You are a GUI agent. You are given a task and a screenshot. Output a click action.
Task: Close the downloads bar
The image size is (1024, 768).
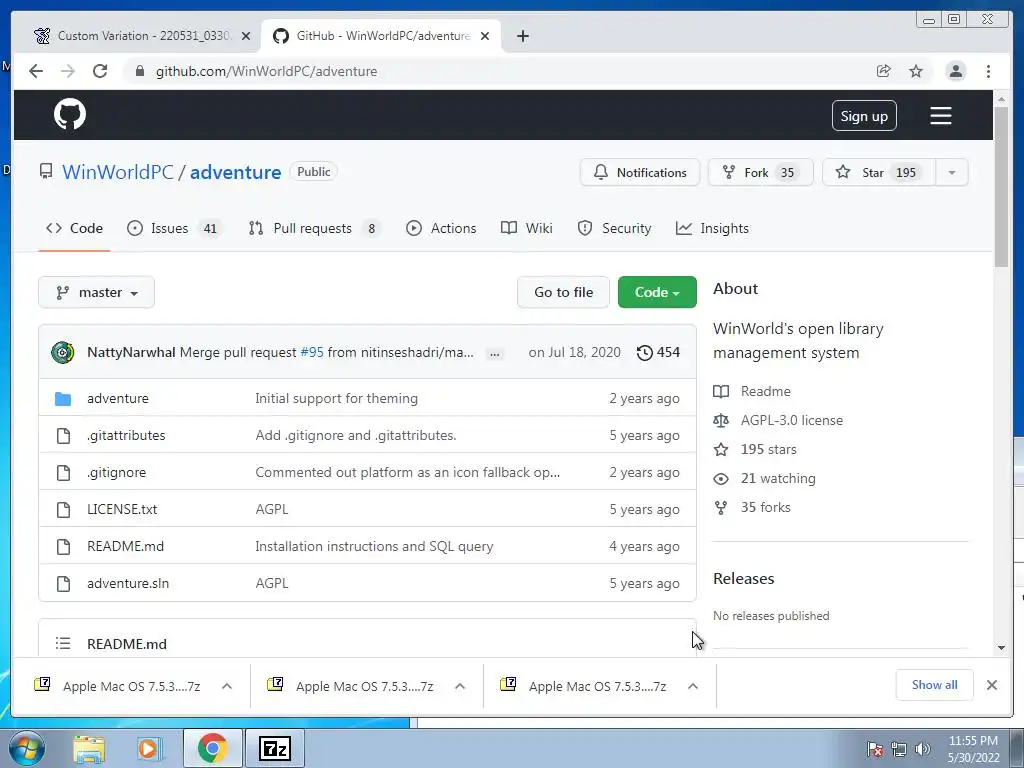pos(991,685)
